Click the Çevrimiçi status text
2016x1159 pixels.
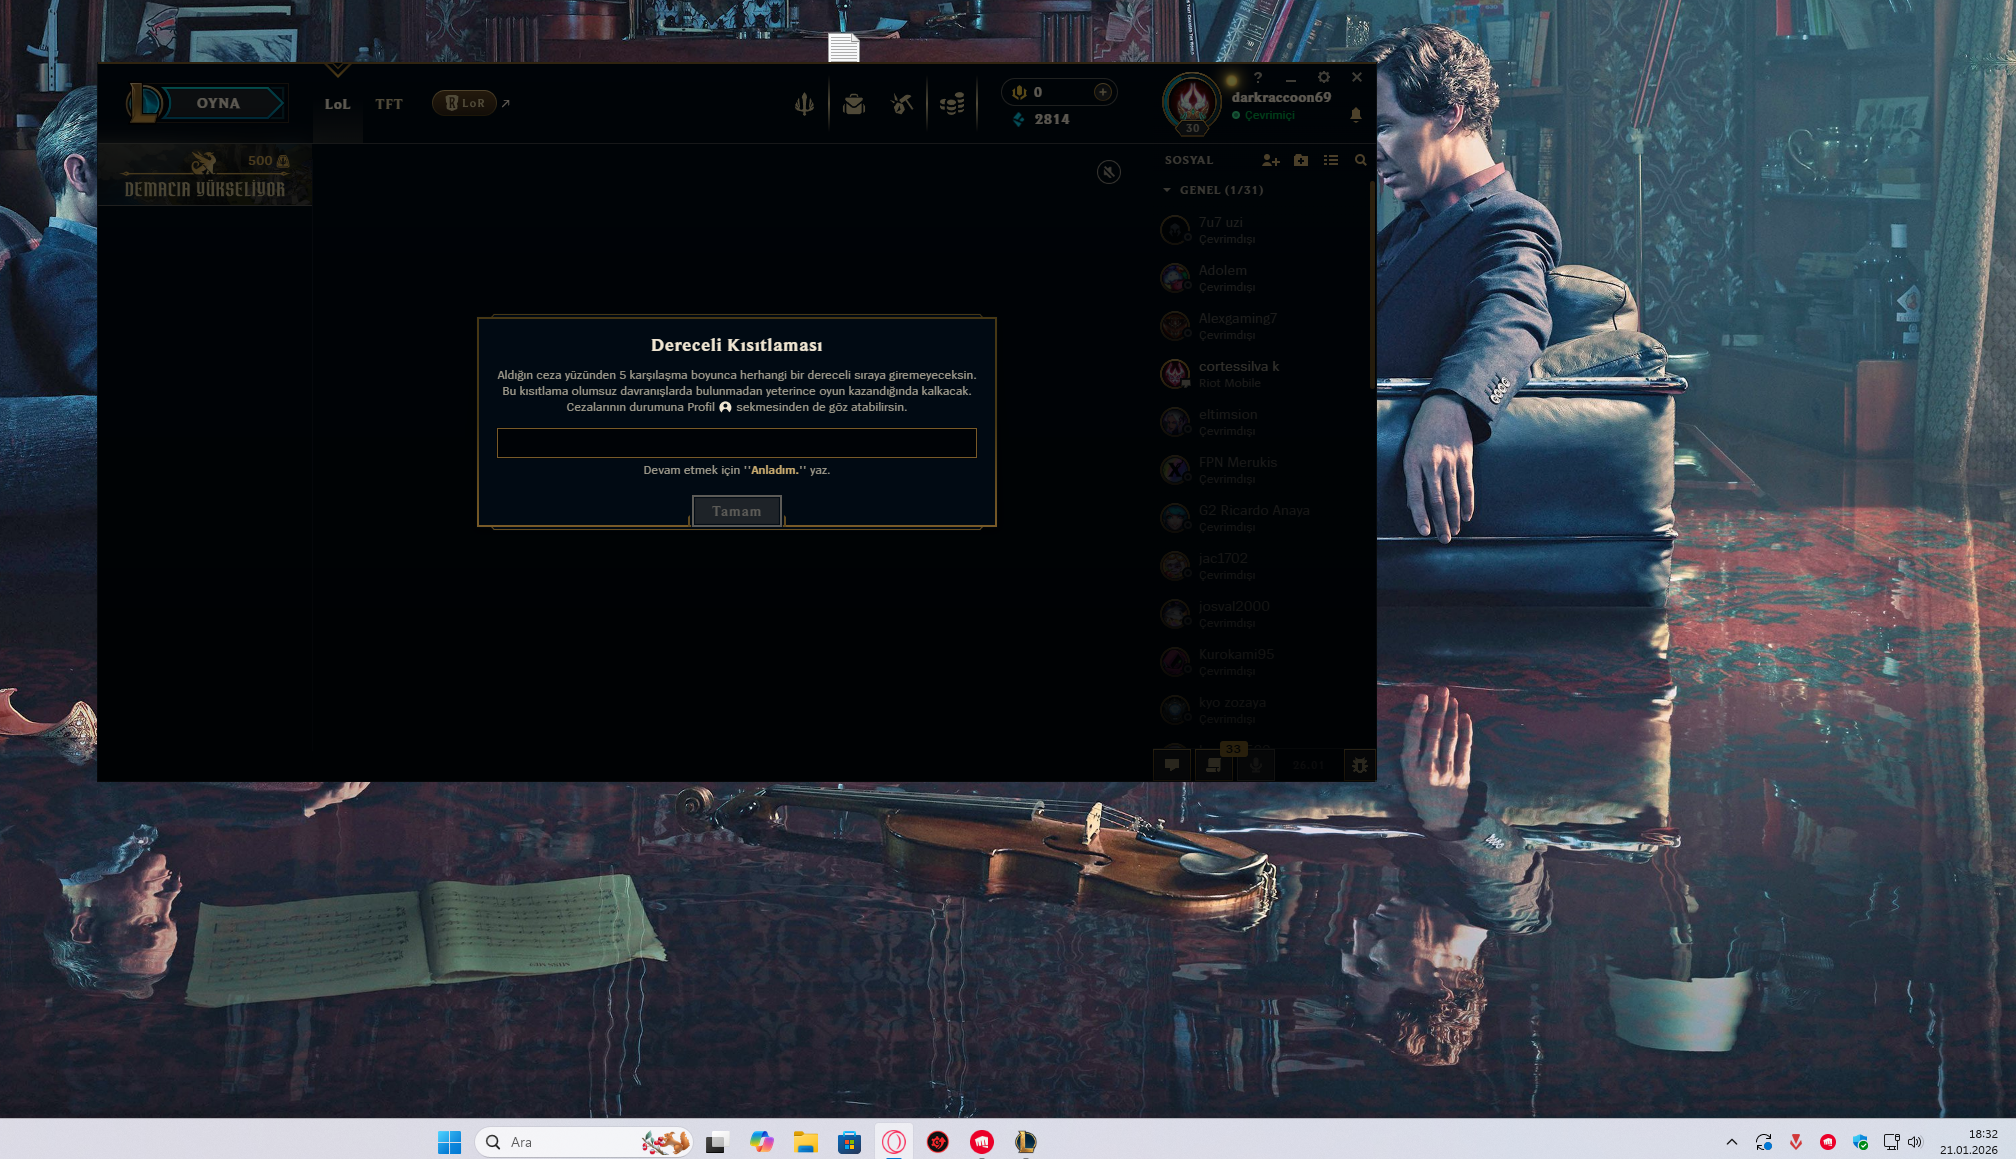pos(1269,115)
